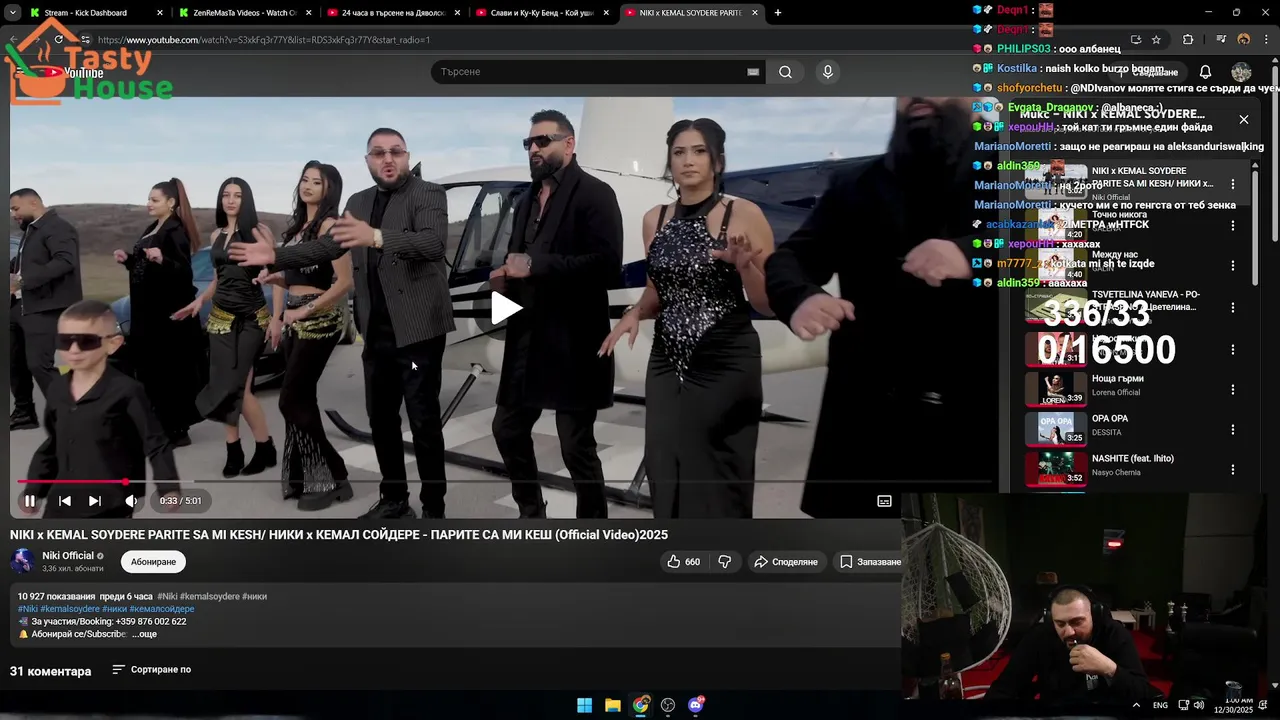This screenshot has height=720, width=1280.
Task: Open options for NIKI x KEMAL SOYDERE playlist item
Action: pos(1233,184)
